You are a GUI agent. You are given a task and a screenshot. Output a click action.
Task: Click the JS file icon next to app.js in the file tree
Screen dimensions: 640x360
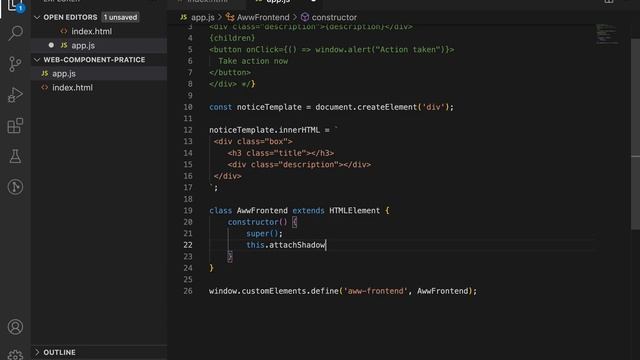(x=45, y=73)
